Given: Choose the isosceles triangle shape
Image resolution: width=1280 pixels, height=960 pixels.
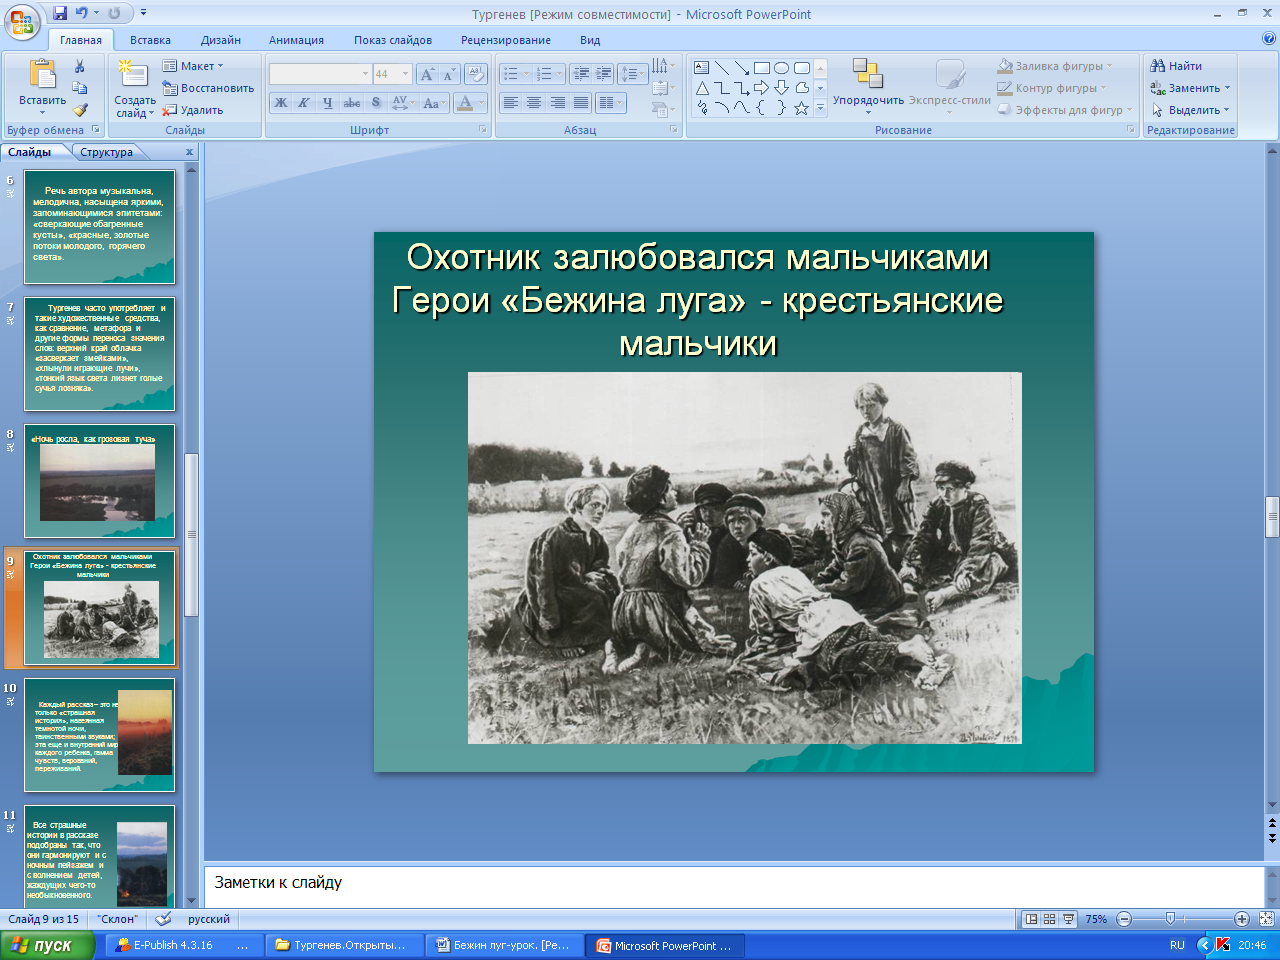Looking at the screenshot, I should tap(702, 88).
